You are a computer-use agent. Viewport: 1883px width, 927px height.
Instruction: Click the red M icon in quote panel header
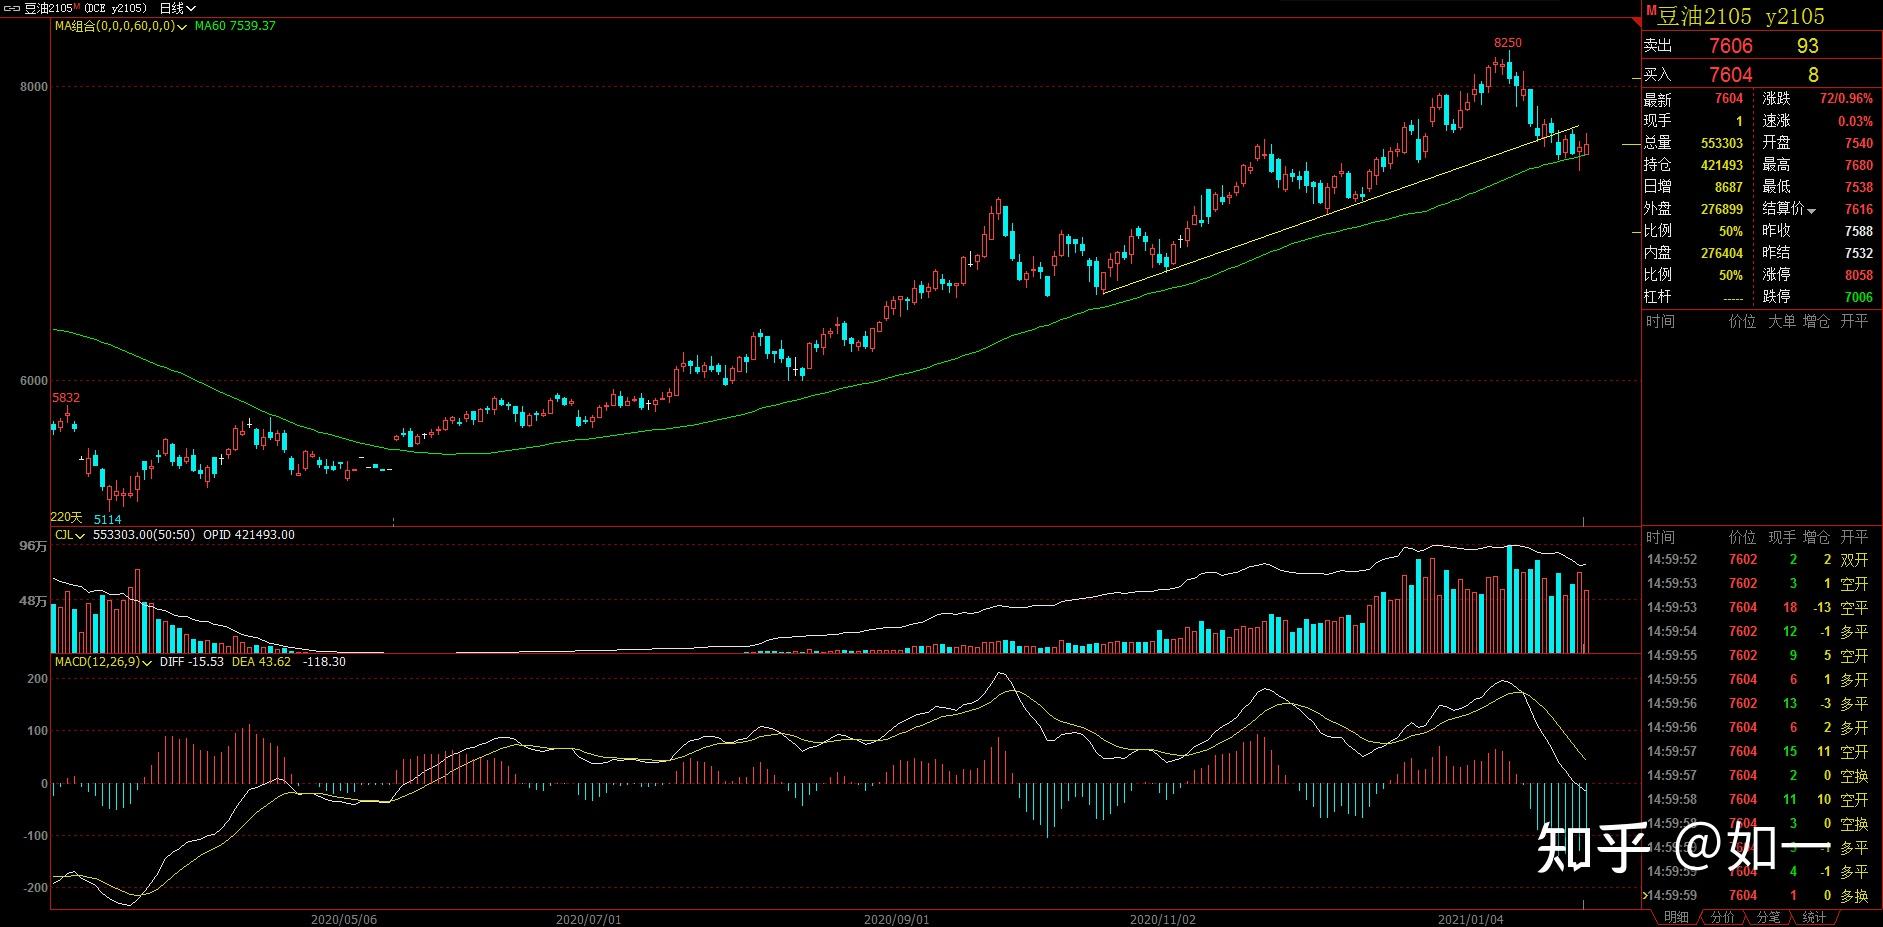1651,11
